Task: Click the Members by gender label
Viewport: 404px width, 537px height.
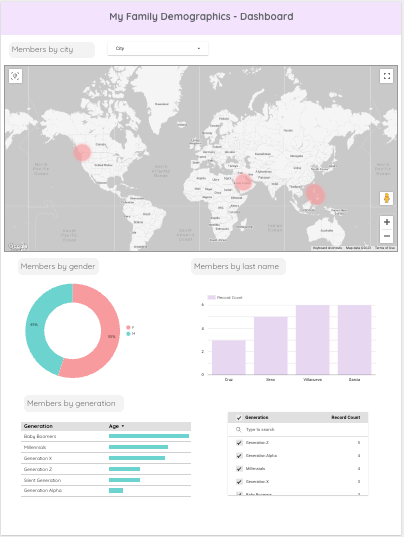Action: (x=58, y=266)
